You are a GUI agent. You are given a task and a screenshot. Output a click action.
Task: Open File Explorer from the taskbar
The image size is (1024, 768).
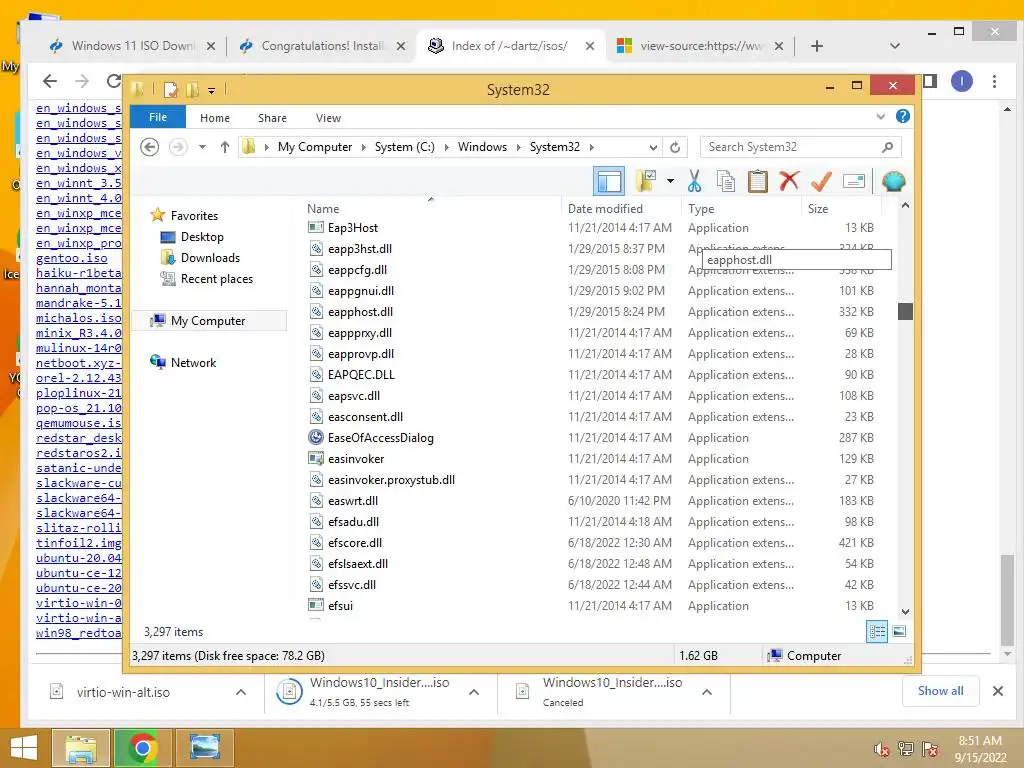tap(80, 748)
